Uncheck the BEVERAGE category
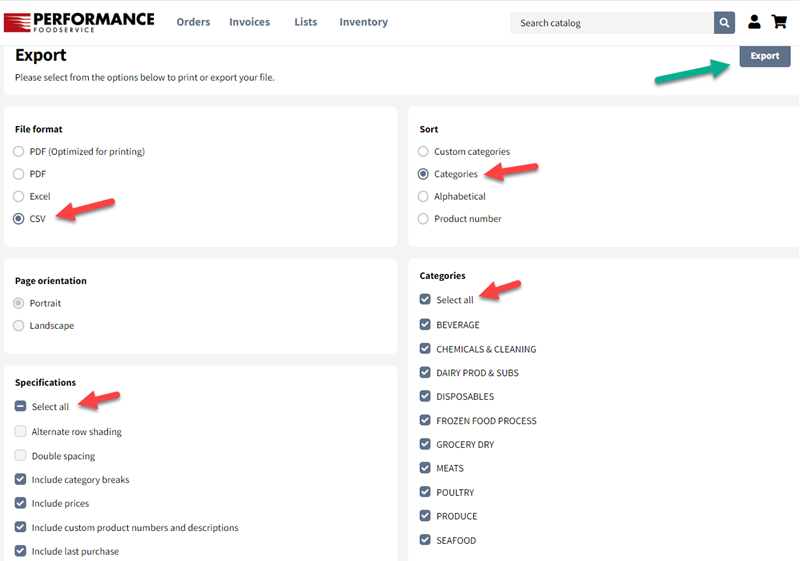Screen dimensions: 800x561 [x=425, y=324]
